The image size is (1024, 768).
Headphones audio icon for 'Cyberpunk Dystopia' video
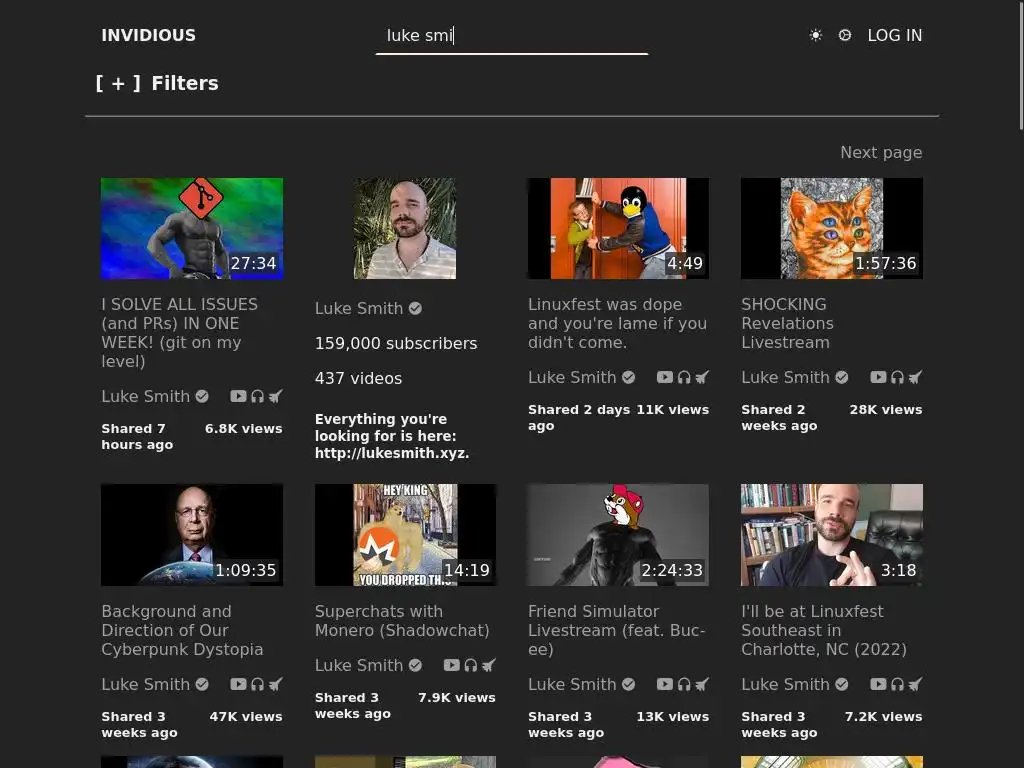(x=257, y=684)
